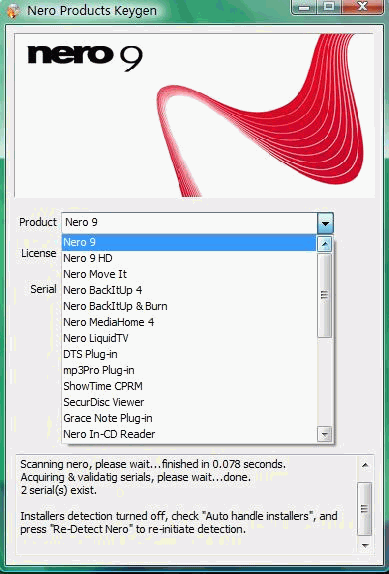Choose Nero In-CD Reader product

pos(189,434)
